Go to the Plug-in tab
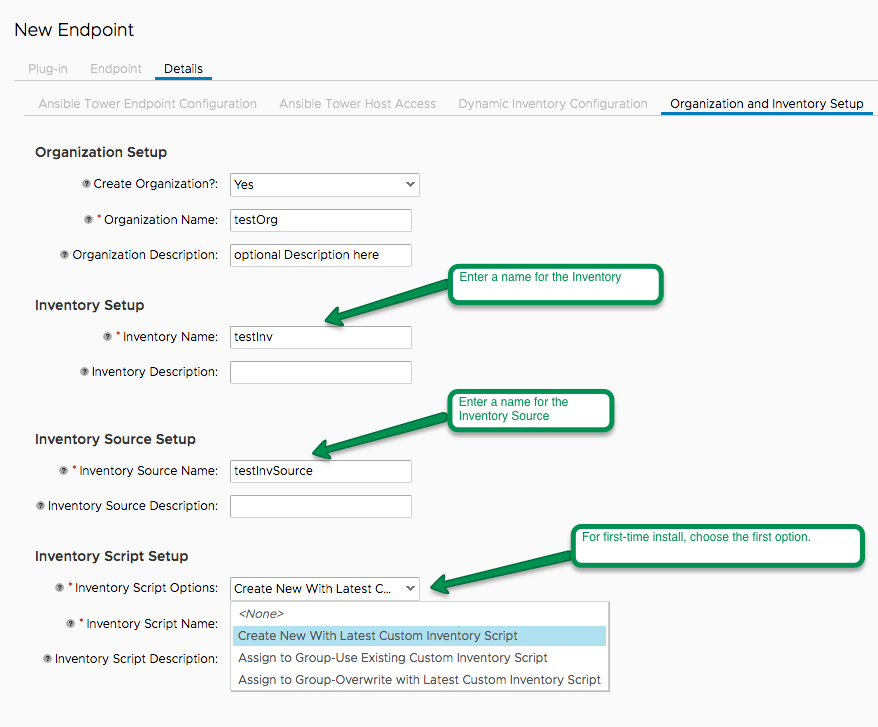Screen dimensions: 878x727 click(48, 69)
